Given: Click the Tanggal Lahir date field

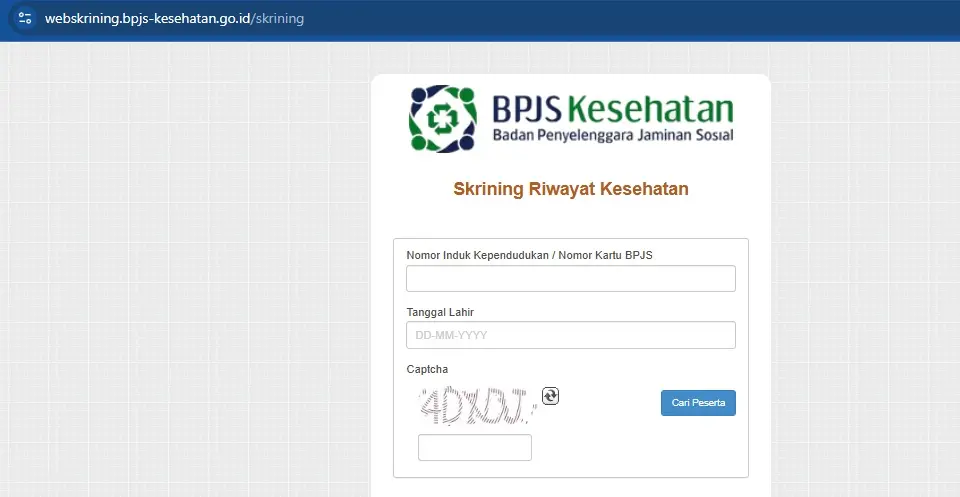Looking at the screenshot, I should (571, 335).
